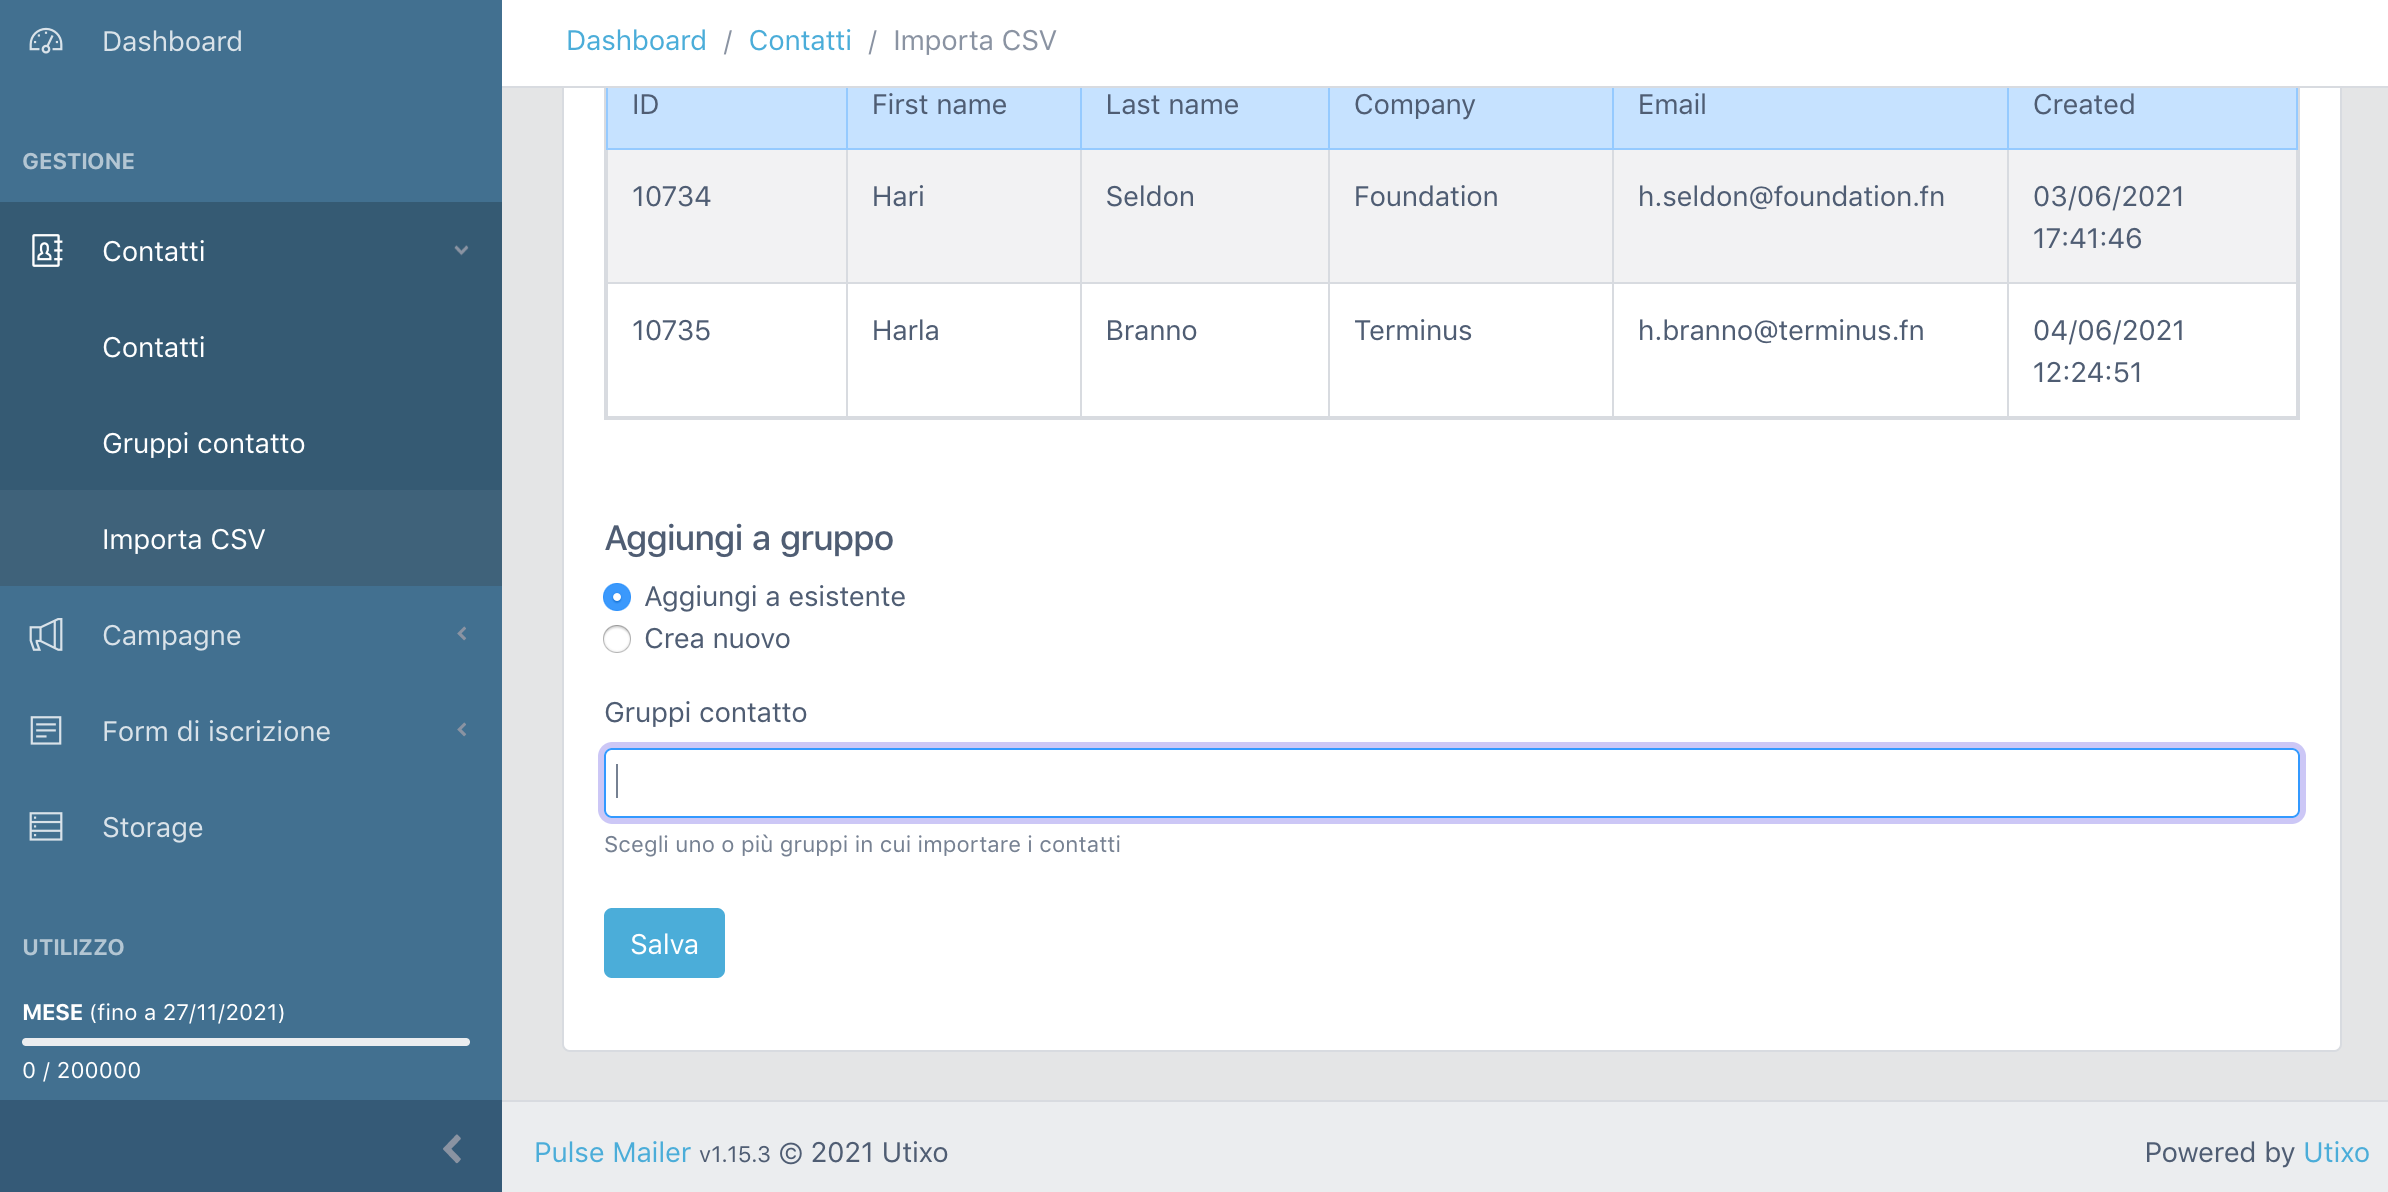Open Contatti breadcrumb link
2388x1192 pixels.
(x=800, y=41)
